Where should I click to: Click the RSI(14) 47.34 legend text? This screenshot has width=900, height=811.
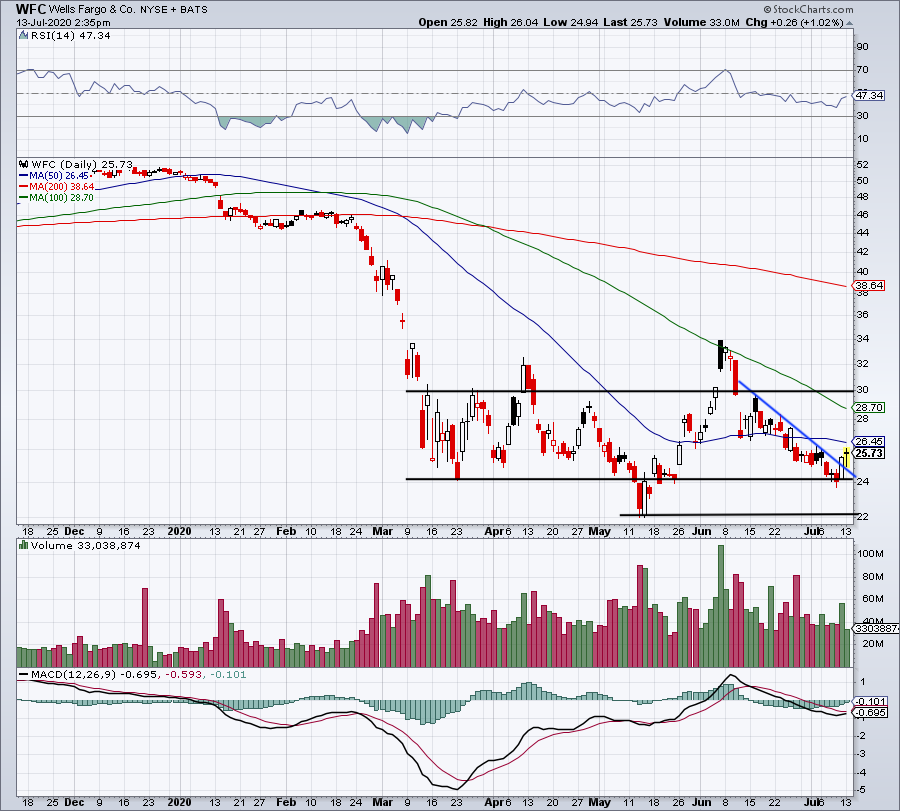point(70,36)
